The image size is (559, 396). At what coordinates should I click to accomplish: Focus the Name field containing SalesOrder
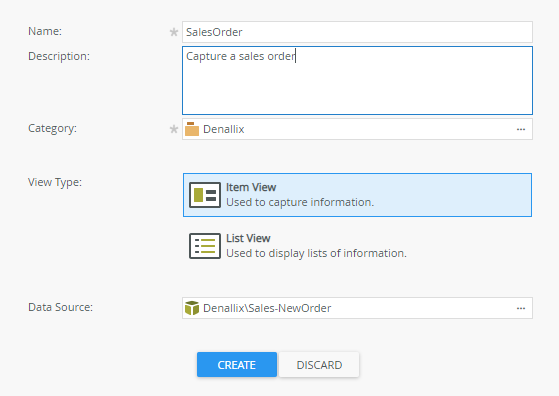357,32
